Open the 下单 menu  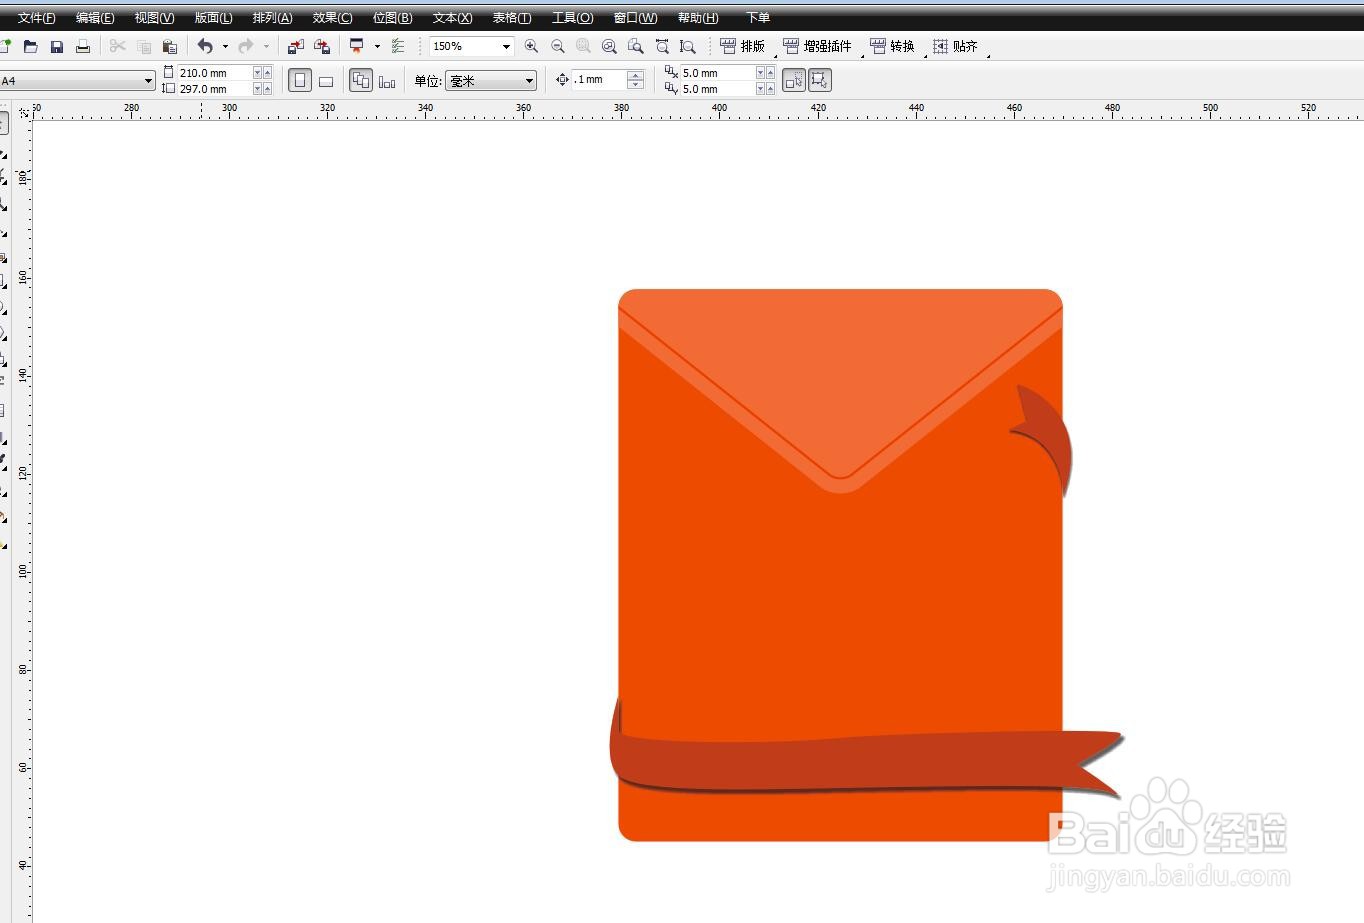[x=758, y=18]
